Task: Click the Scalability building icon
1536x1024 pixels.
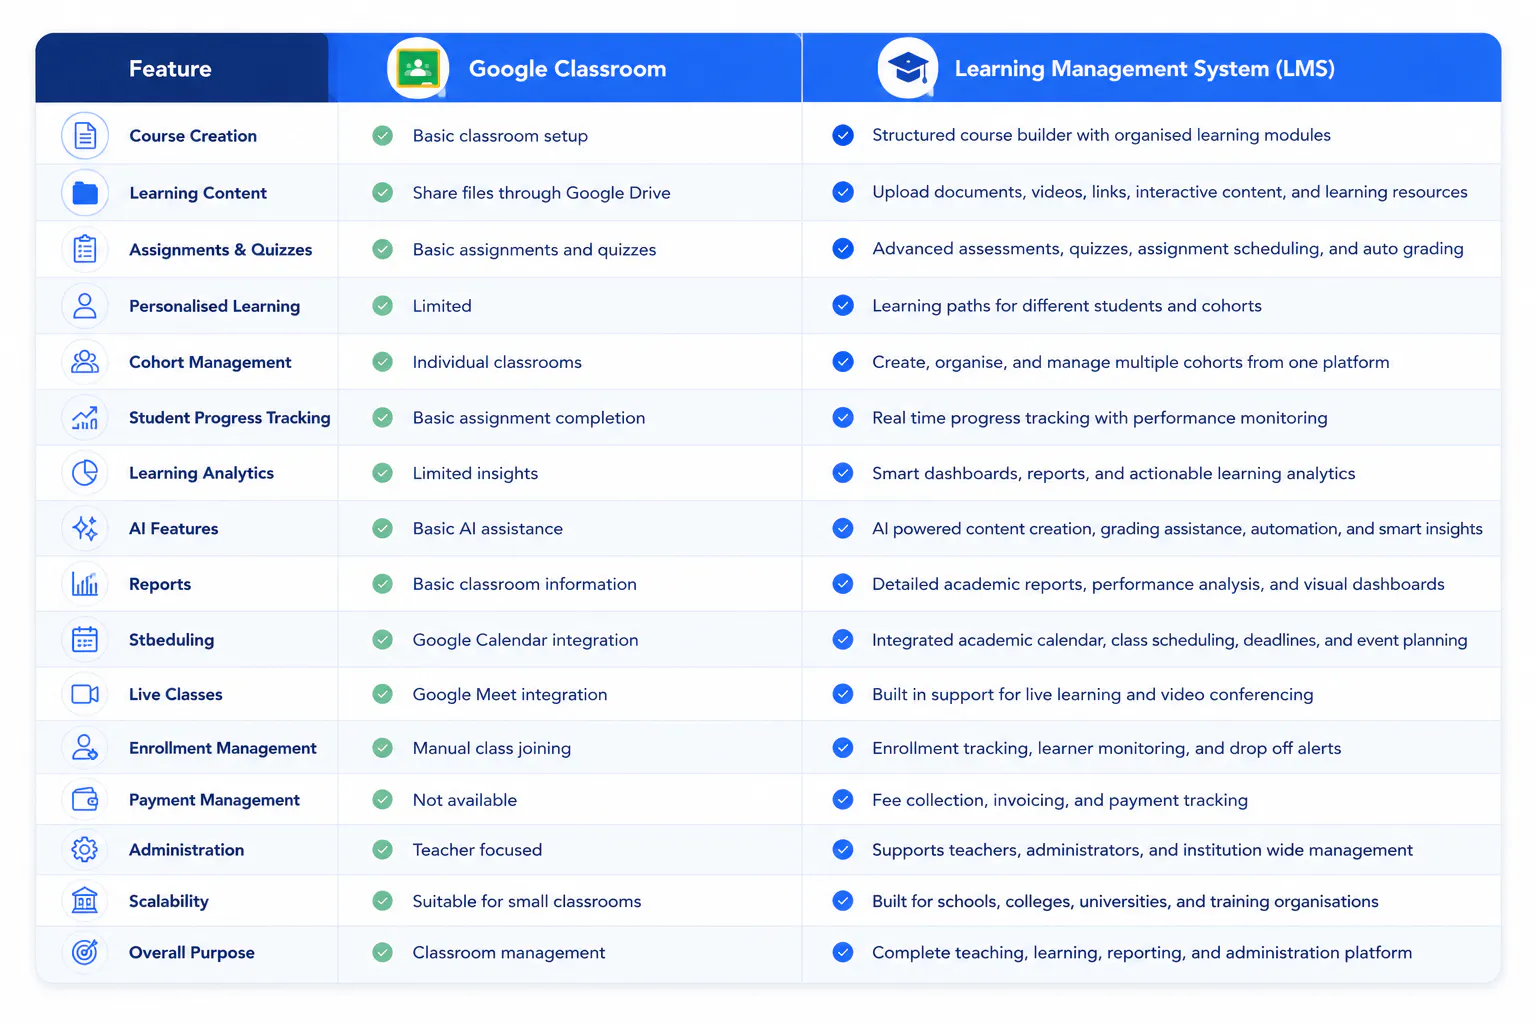Action: click(x=85, y=901)
